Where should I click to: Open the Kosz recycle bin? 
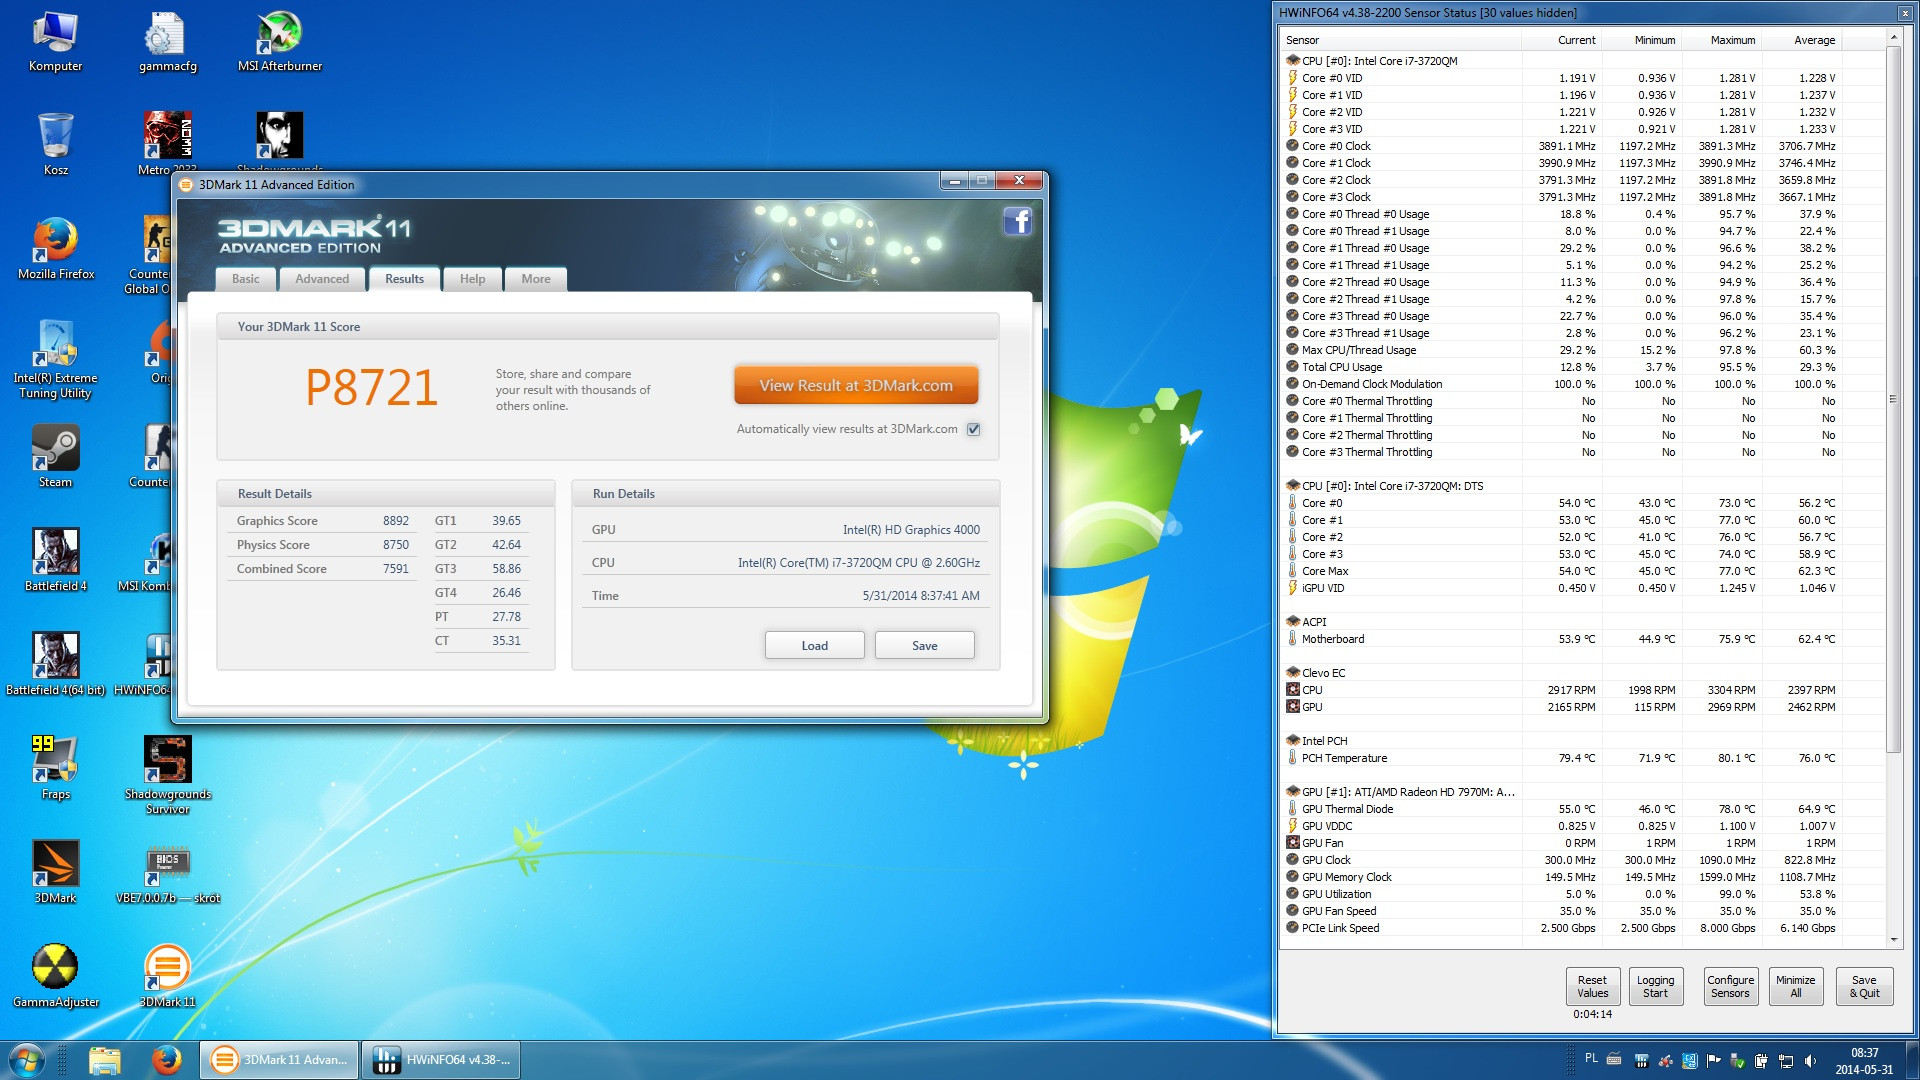click(x=55, y=146)
